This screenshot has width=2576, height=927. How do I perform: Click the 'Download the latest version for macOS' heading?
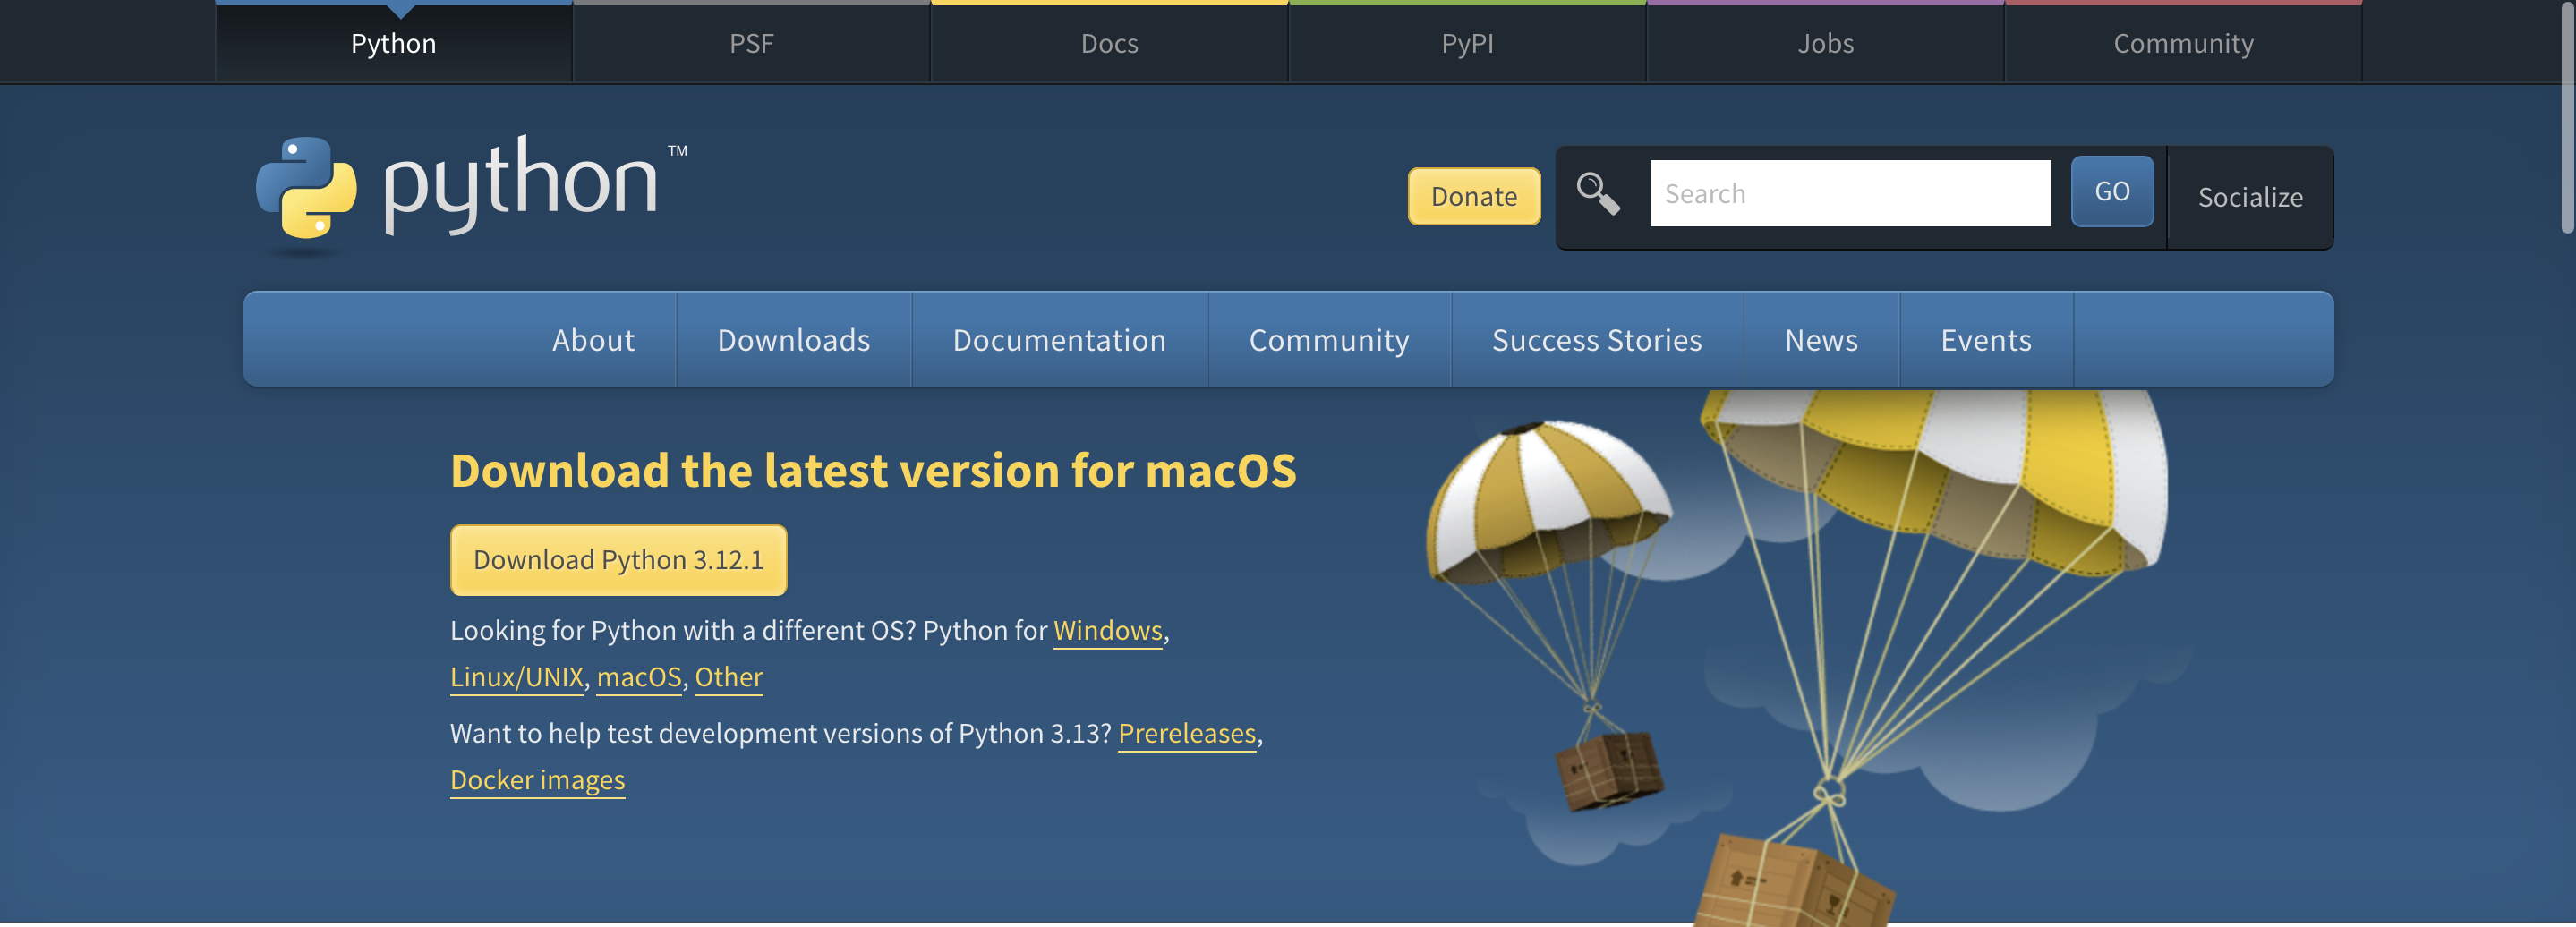click(873, 470)
